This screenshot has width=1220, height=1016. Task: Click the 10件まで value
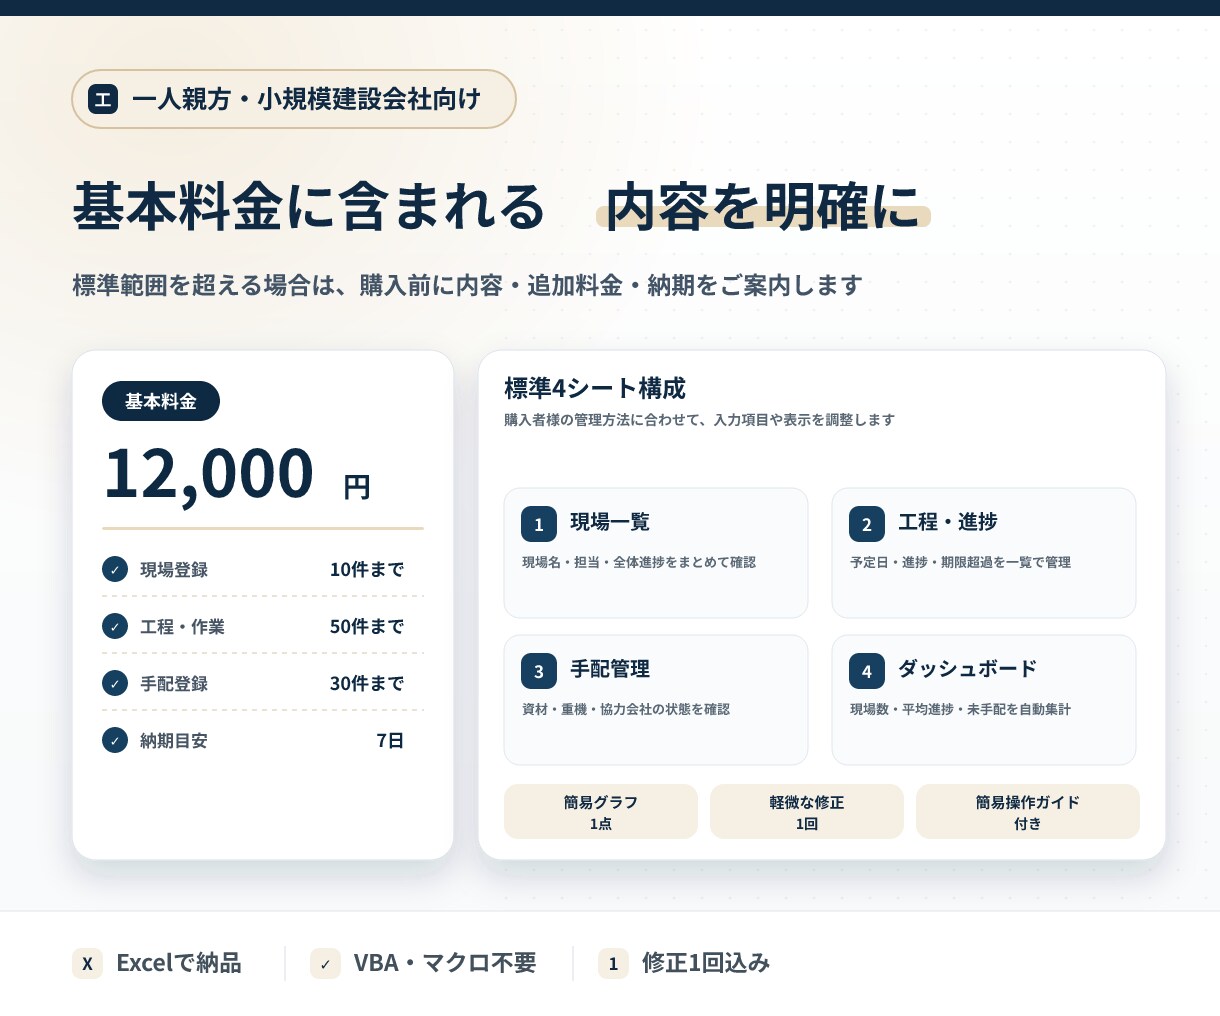point(367,569)
